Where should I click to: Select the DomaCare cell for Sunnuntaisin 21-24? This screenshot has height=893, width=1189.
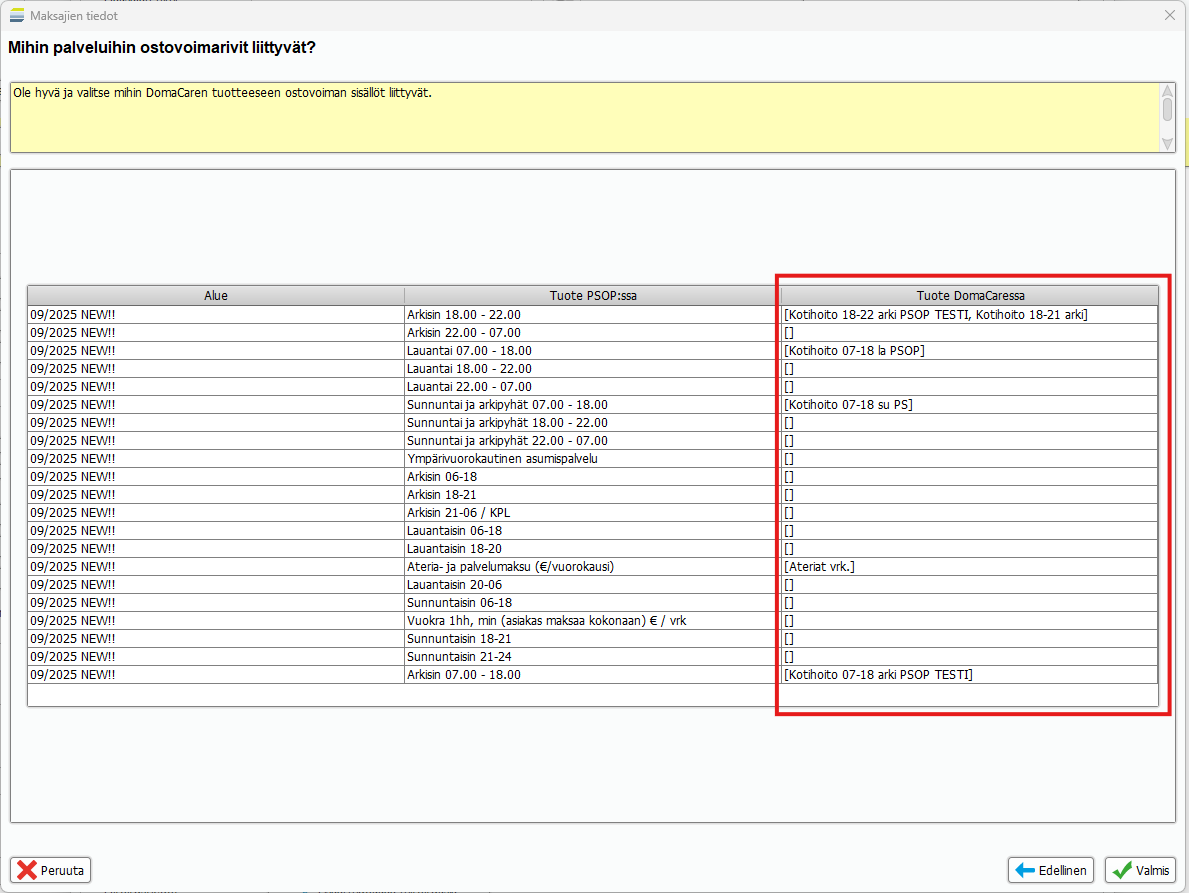970,656
